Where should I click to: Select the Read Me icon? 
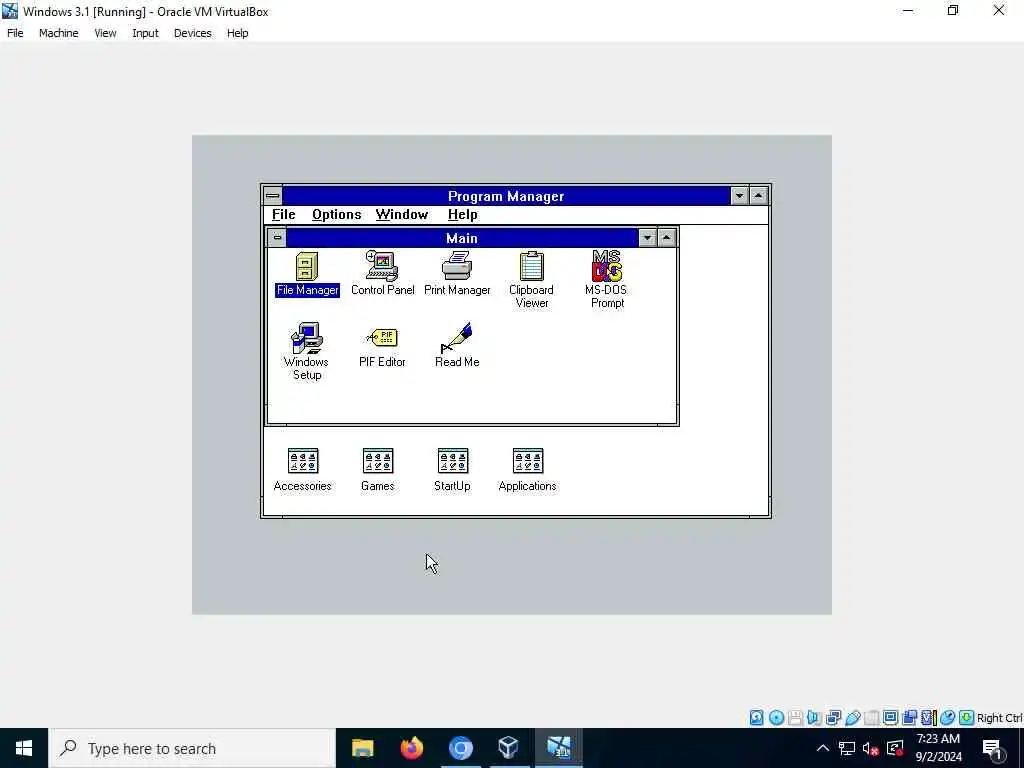(457, 345)
